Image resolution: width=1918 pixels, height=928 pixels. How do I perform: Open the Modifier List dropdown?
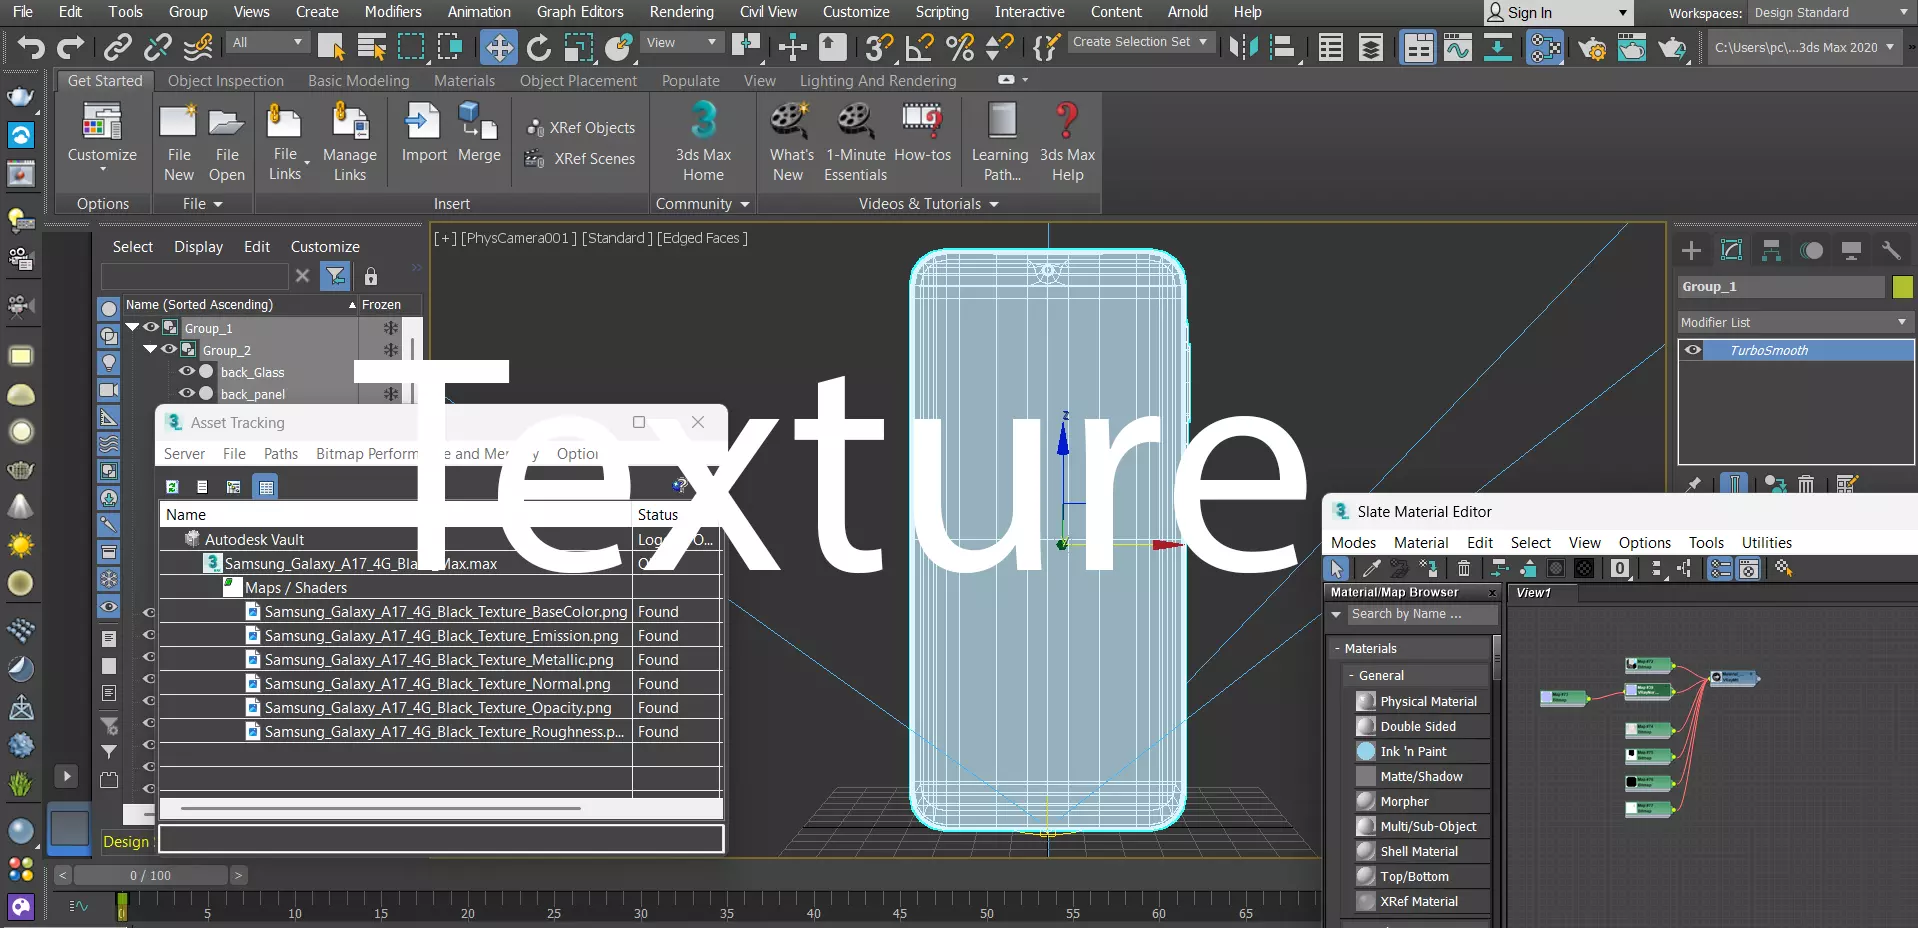click(1795, 322)
